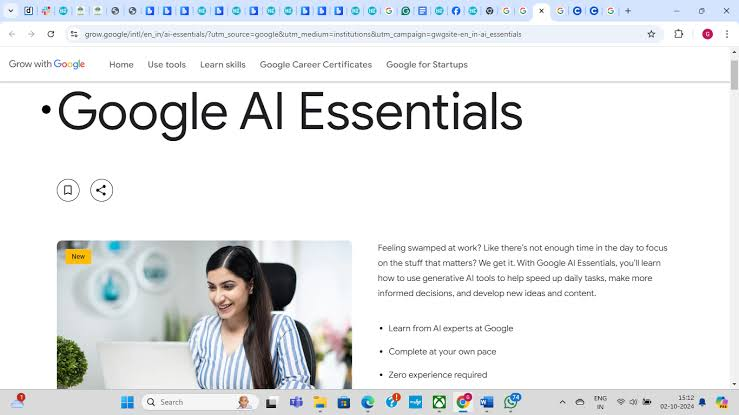739x415 pixels.
Task: Switch to the Facebook tab
Action: pos(456,10)
